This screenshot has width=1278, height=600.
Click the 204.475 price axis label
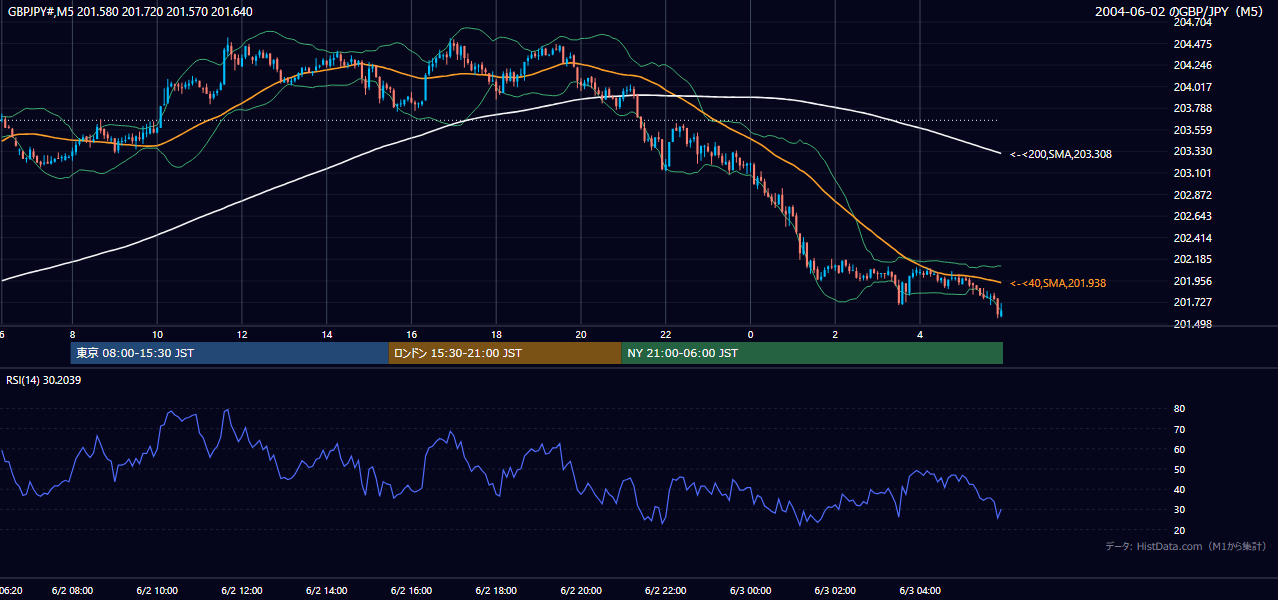pyautogui.click(x=1192, y=44)
